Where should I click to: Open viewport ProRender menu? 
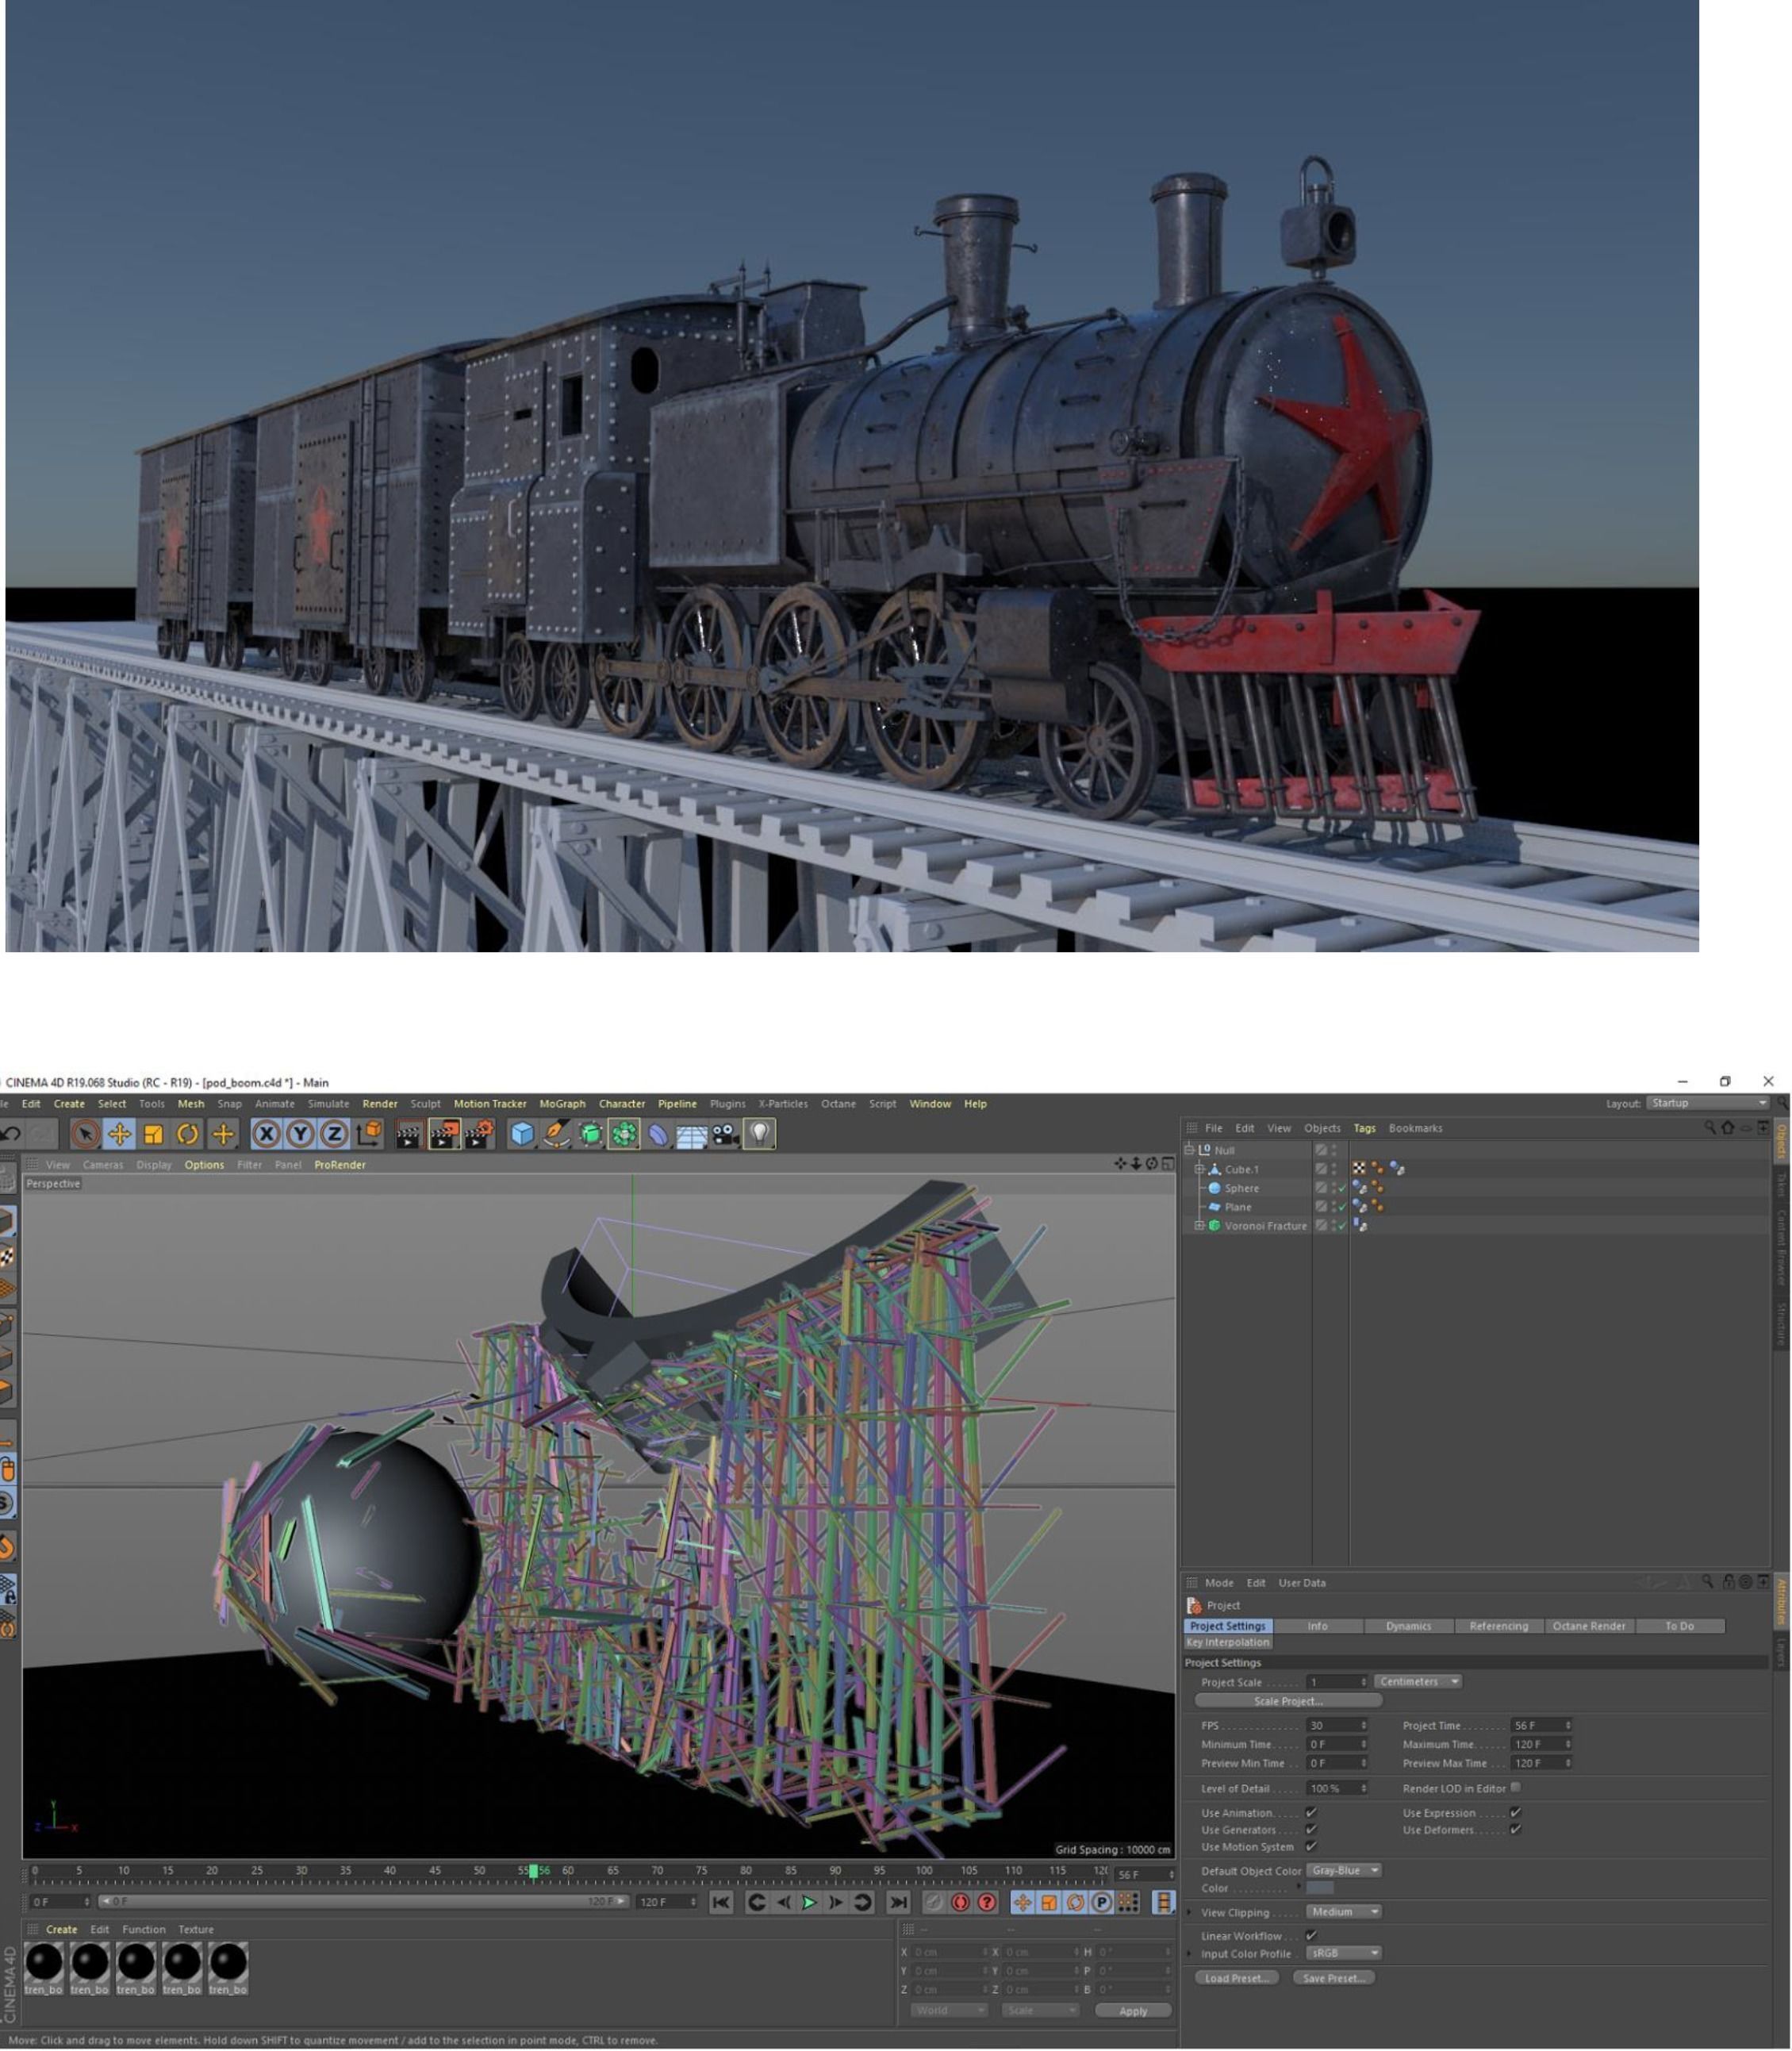340,1165
